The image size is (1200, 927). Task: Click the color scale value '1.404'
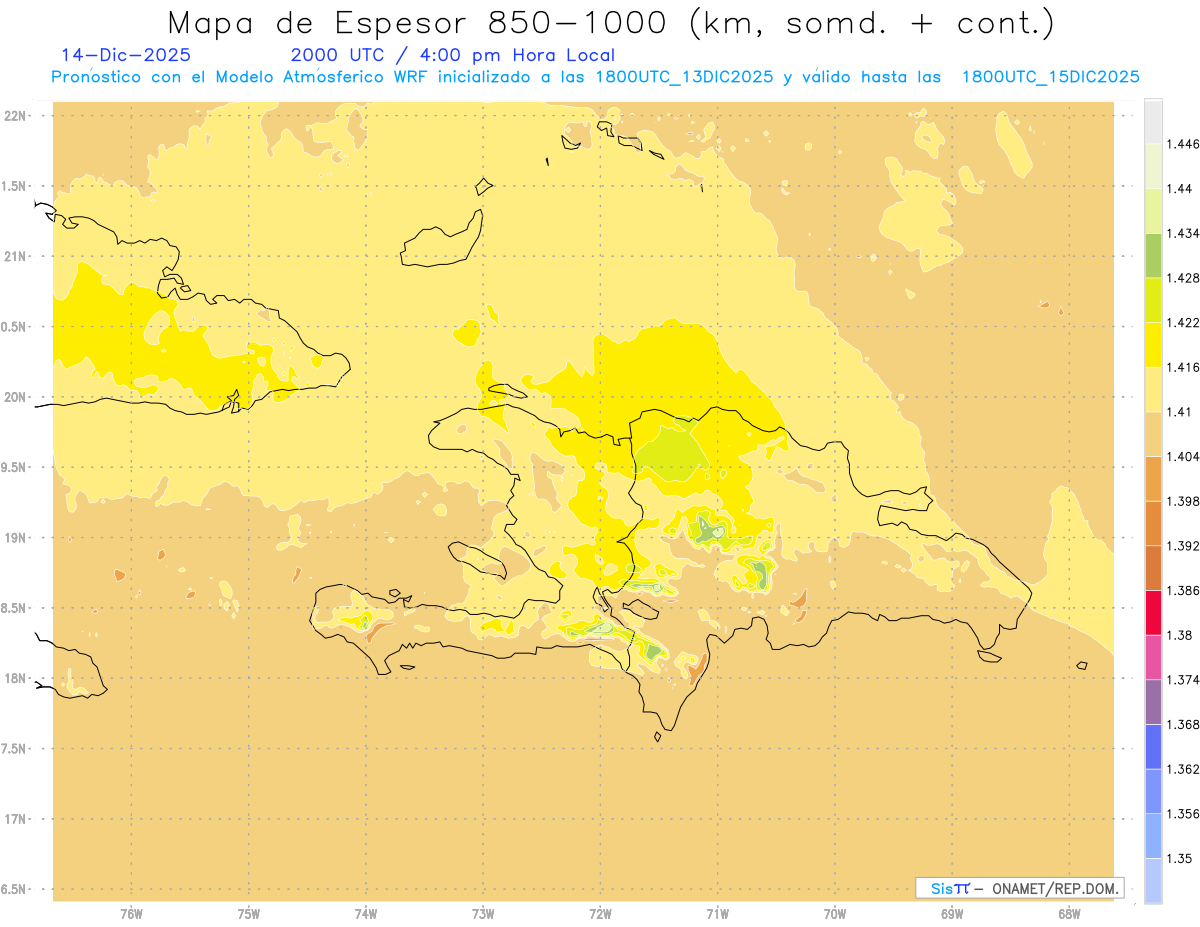pos(1185,456)
